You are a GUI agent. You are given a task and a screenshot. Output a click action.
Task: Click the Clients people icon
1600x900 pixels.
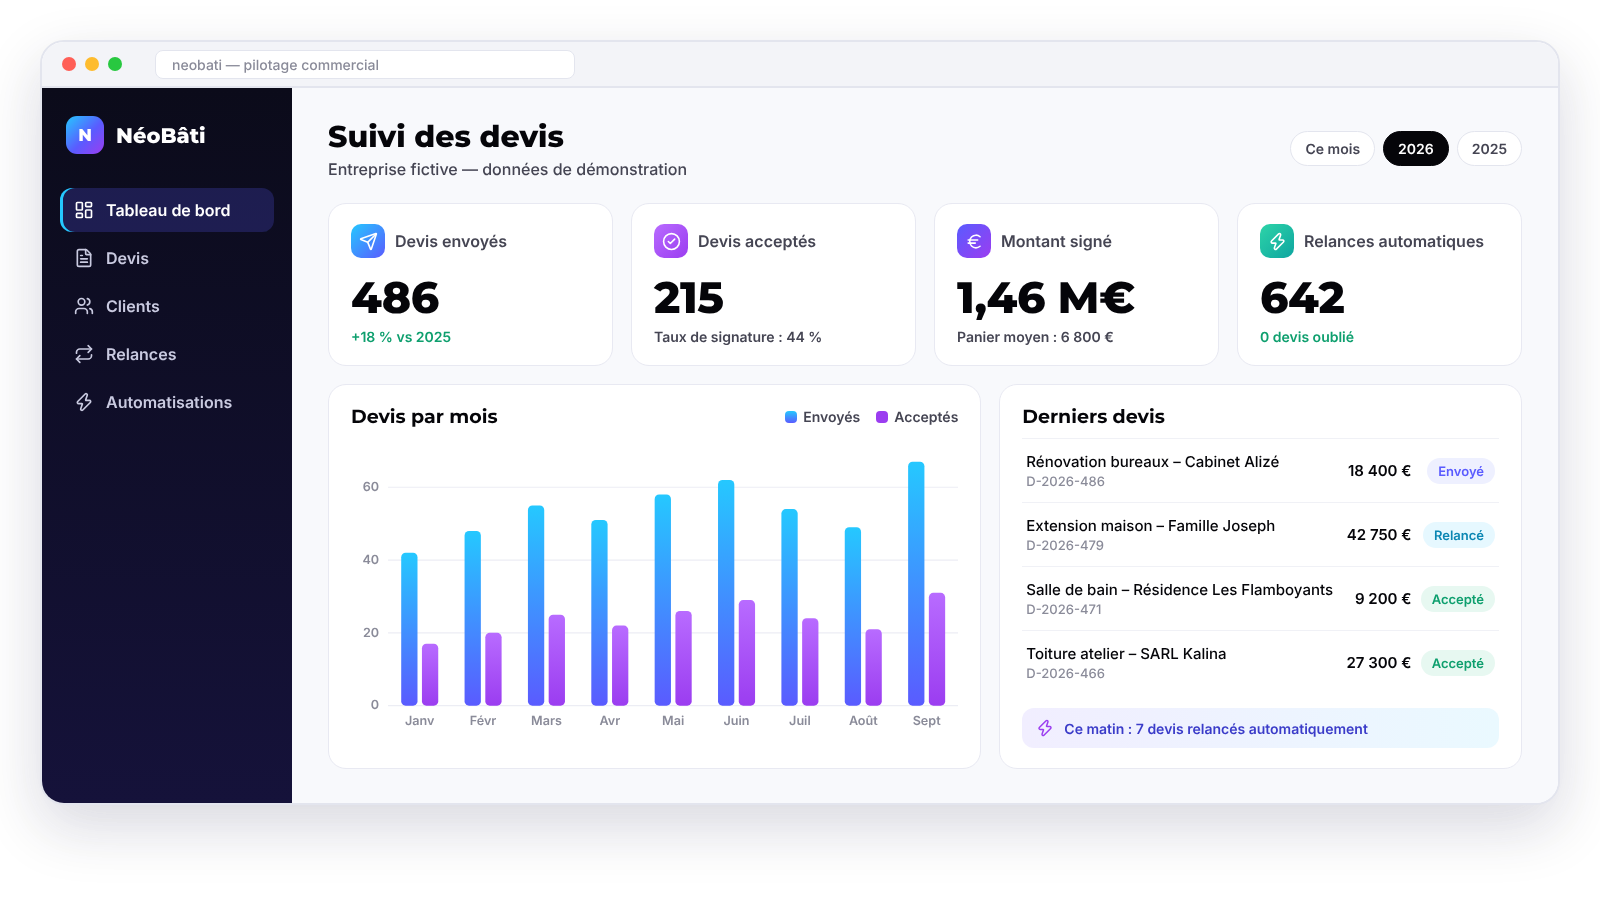pos(84,306)
